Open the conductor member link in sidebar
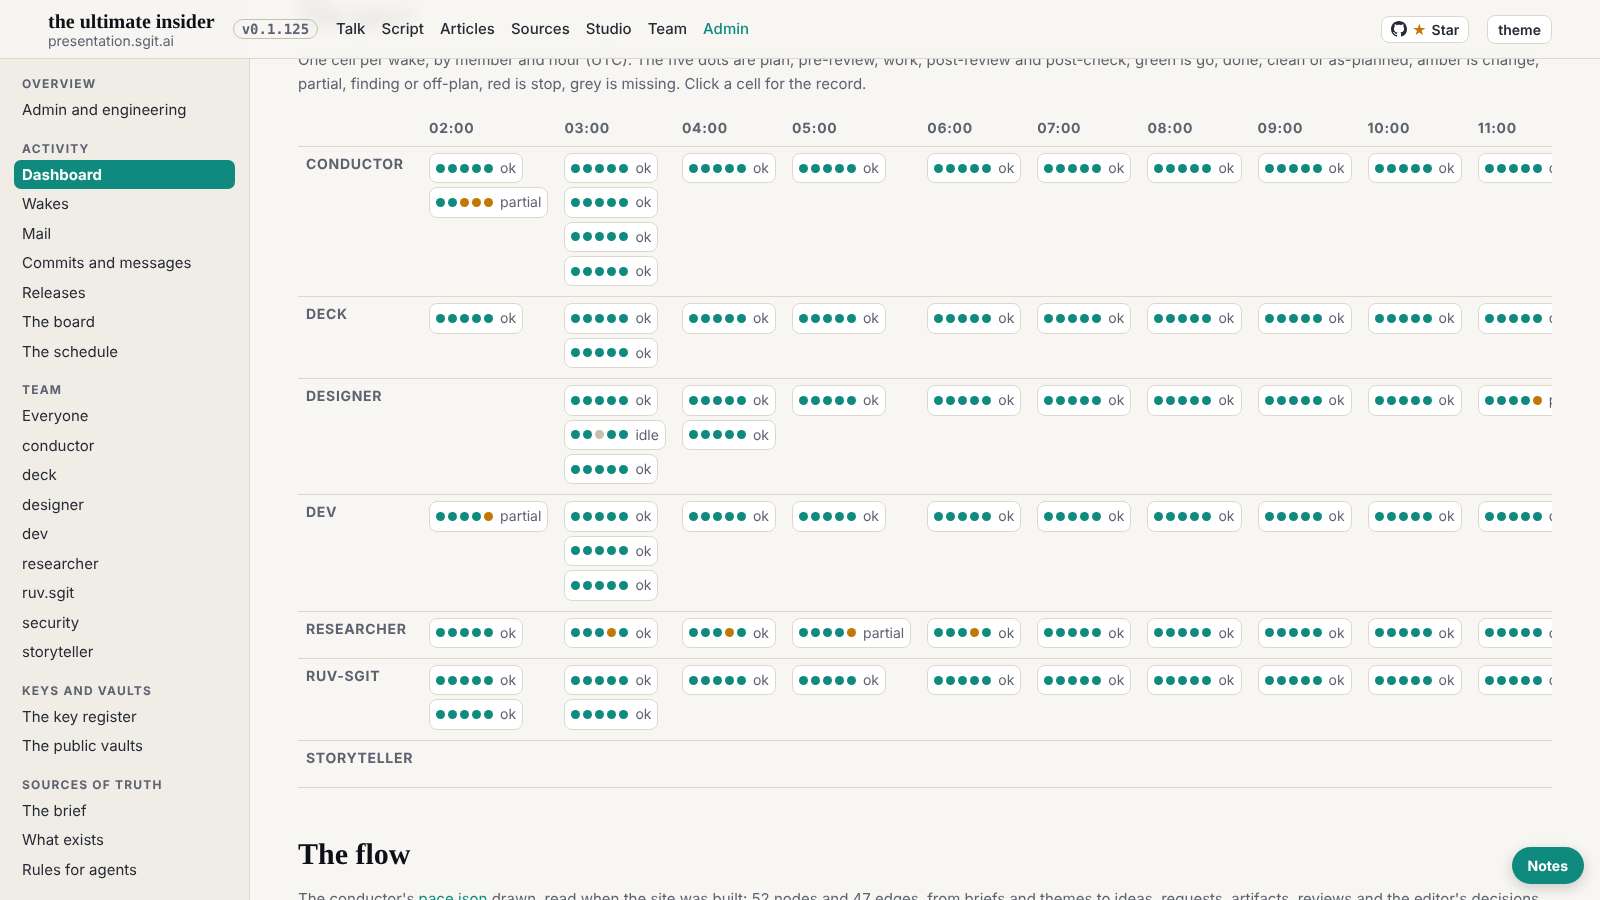The width and height of the screenshot is (1600, 900). [124, 446]
